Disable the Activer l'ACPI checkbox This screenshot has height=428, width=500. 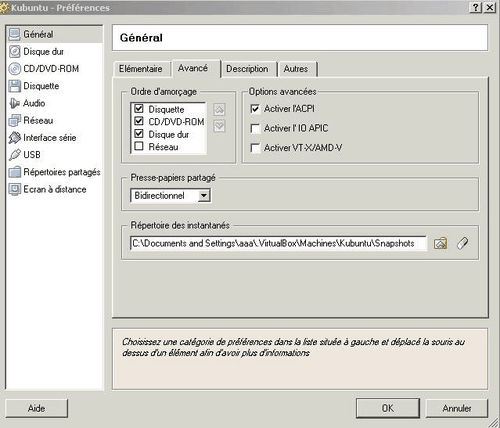point(255,109)
